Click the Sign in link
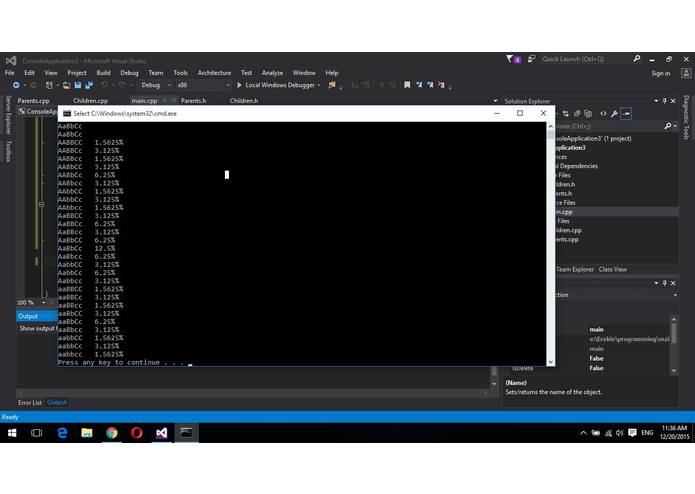Screen dimensions: 695x494 (660, 74)
